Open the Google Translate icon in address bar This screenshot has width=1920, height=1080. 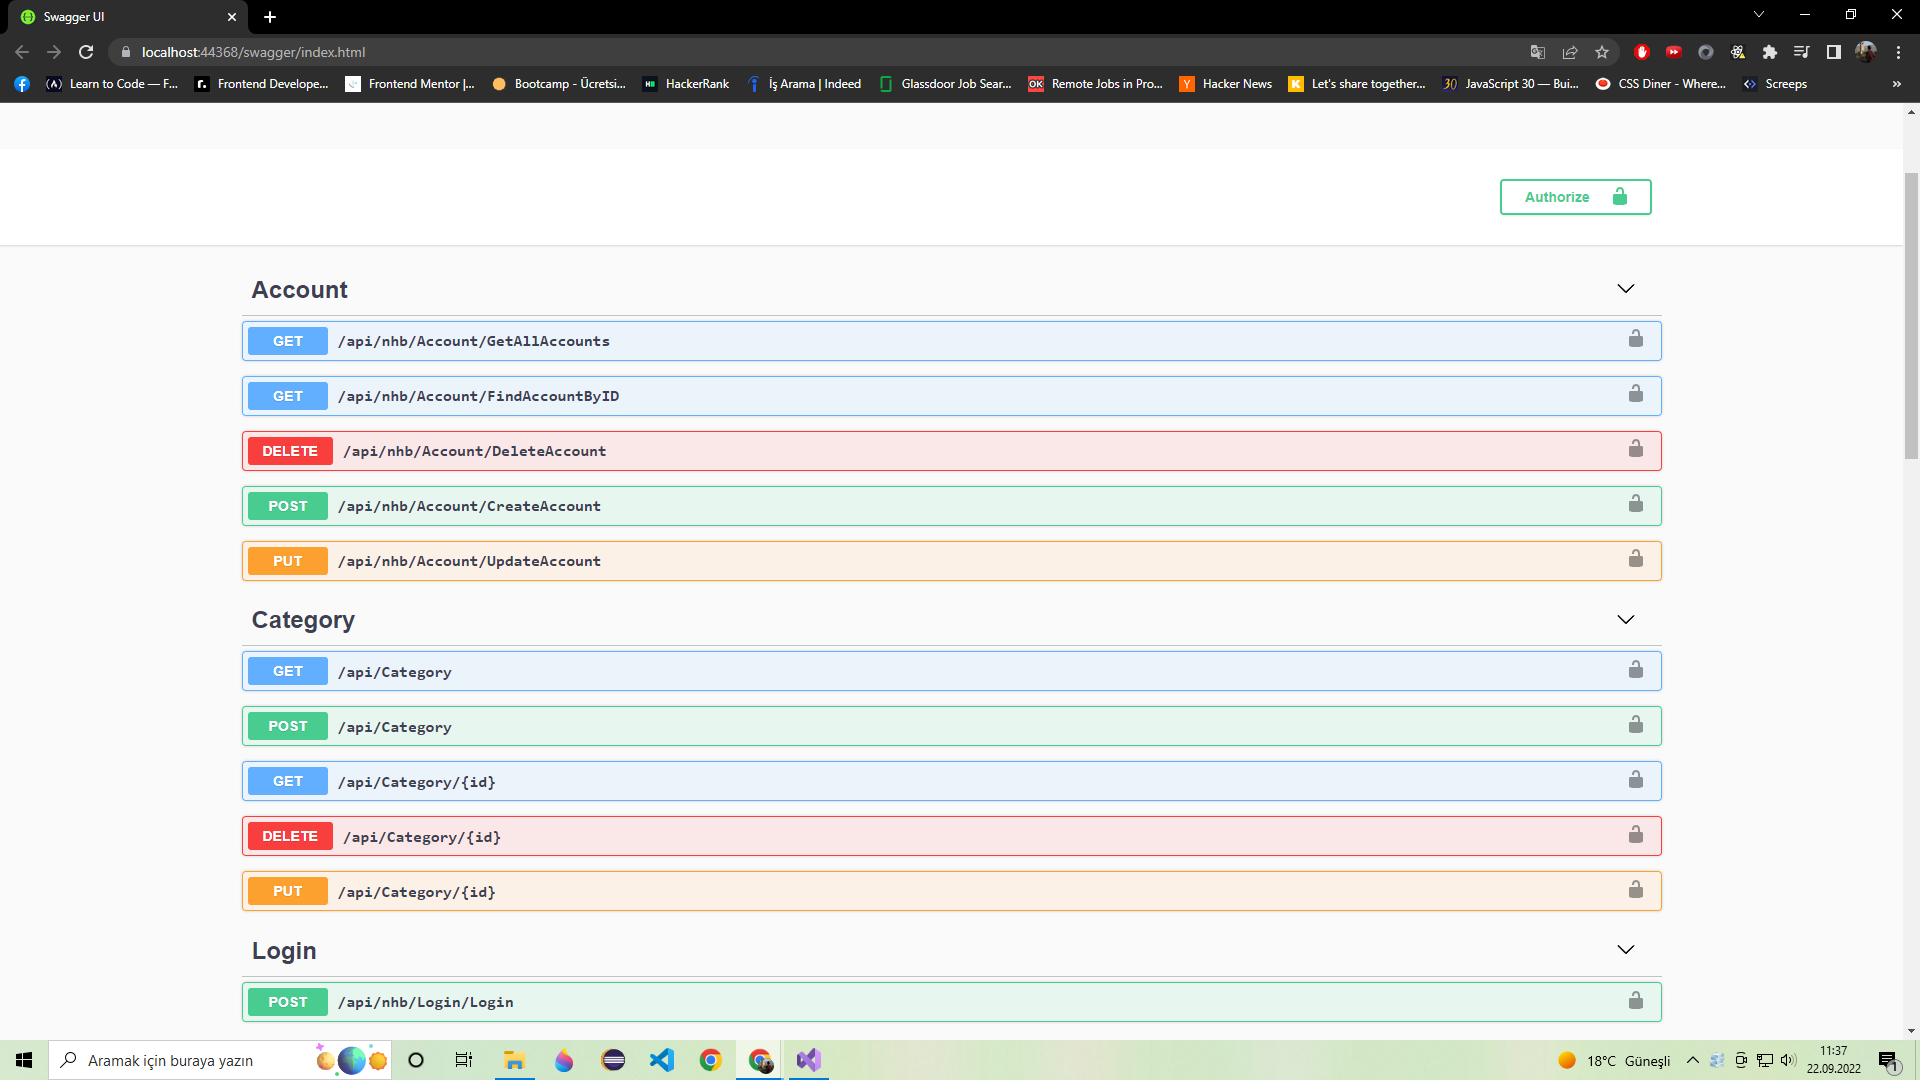click(1536, 52)
